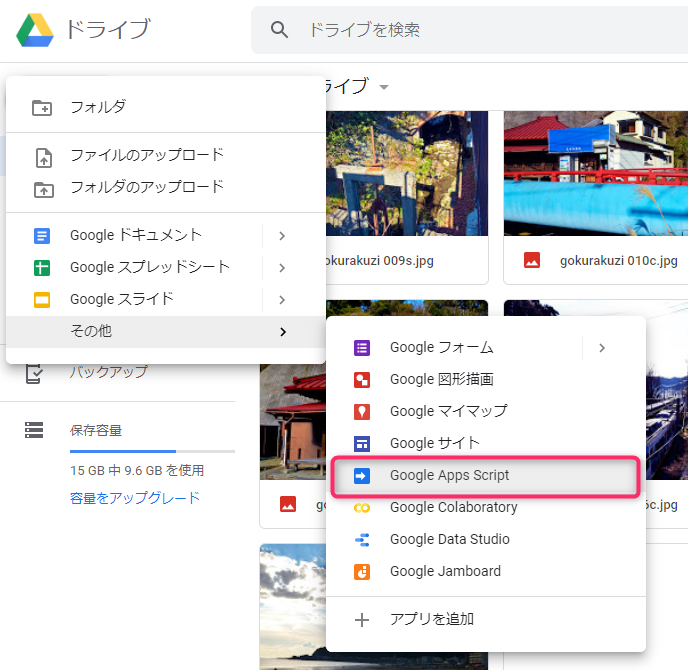This screenshot has width=688, height=670.
Task: Select Google スプレッドシート from the menu
Action: pyautogui.click(x=134, y=268)
